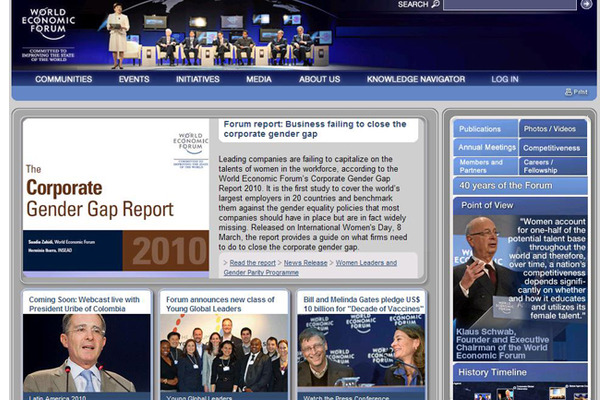Screen dimensions: 610x400
Task: Click the Watch the Press Conference caption
Action: (346, 397)
